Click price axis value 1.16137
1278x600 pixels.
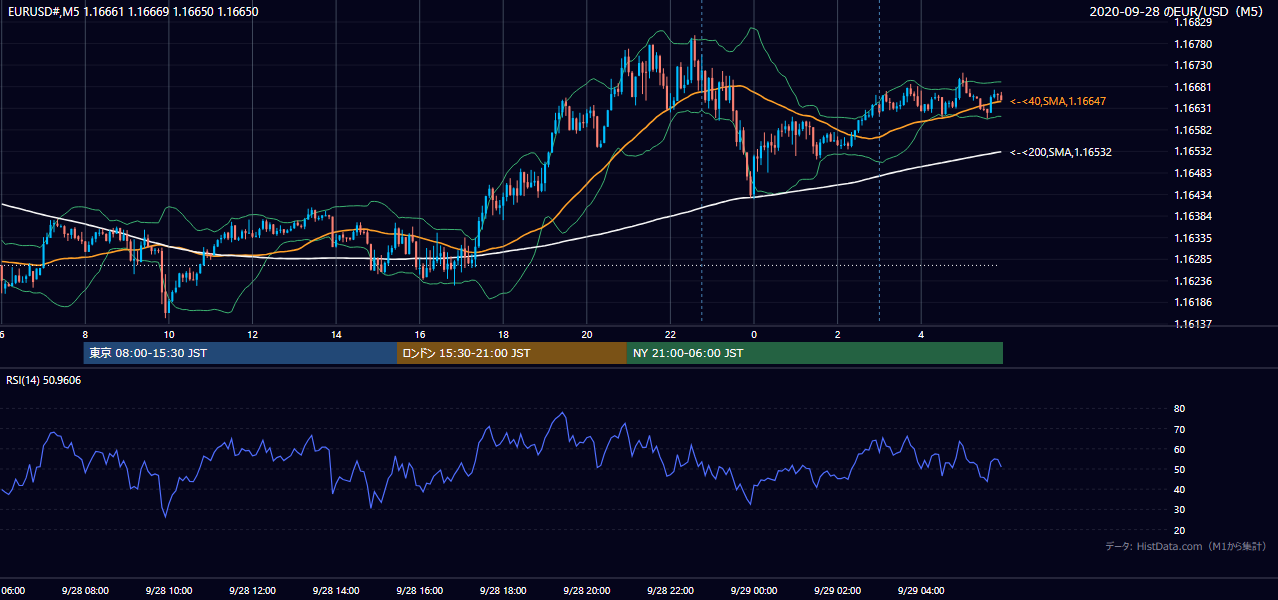pyautogui.click(x=1193, y=324)
